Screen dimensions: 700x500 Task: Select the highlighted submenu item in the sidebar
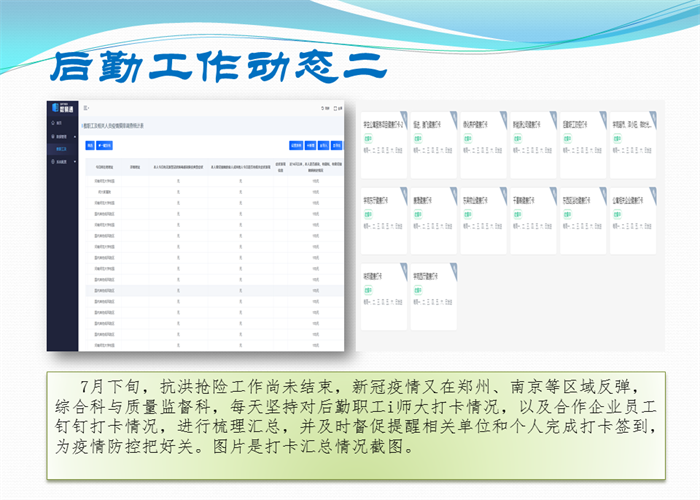click(x=62, y=149)
